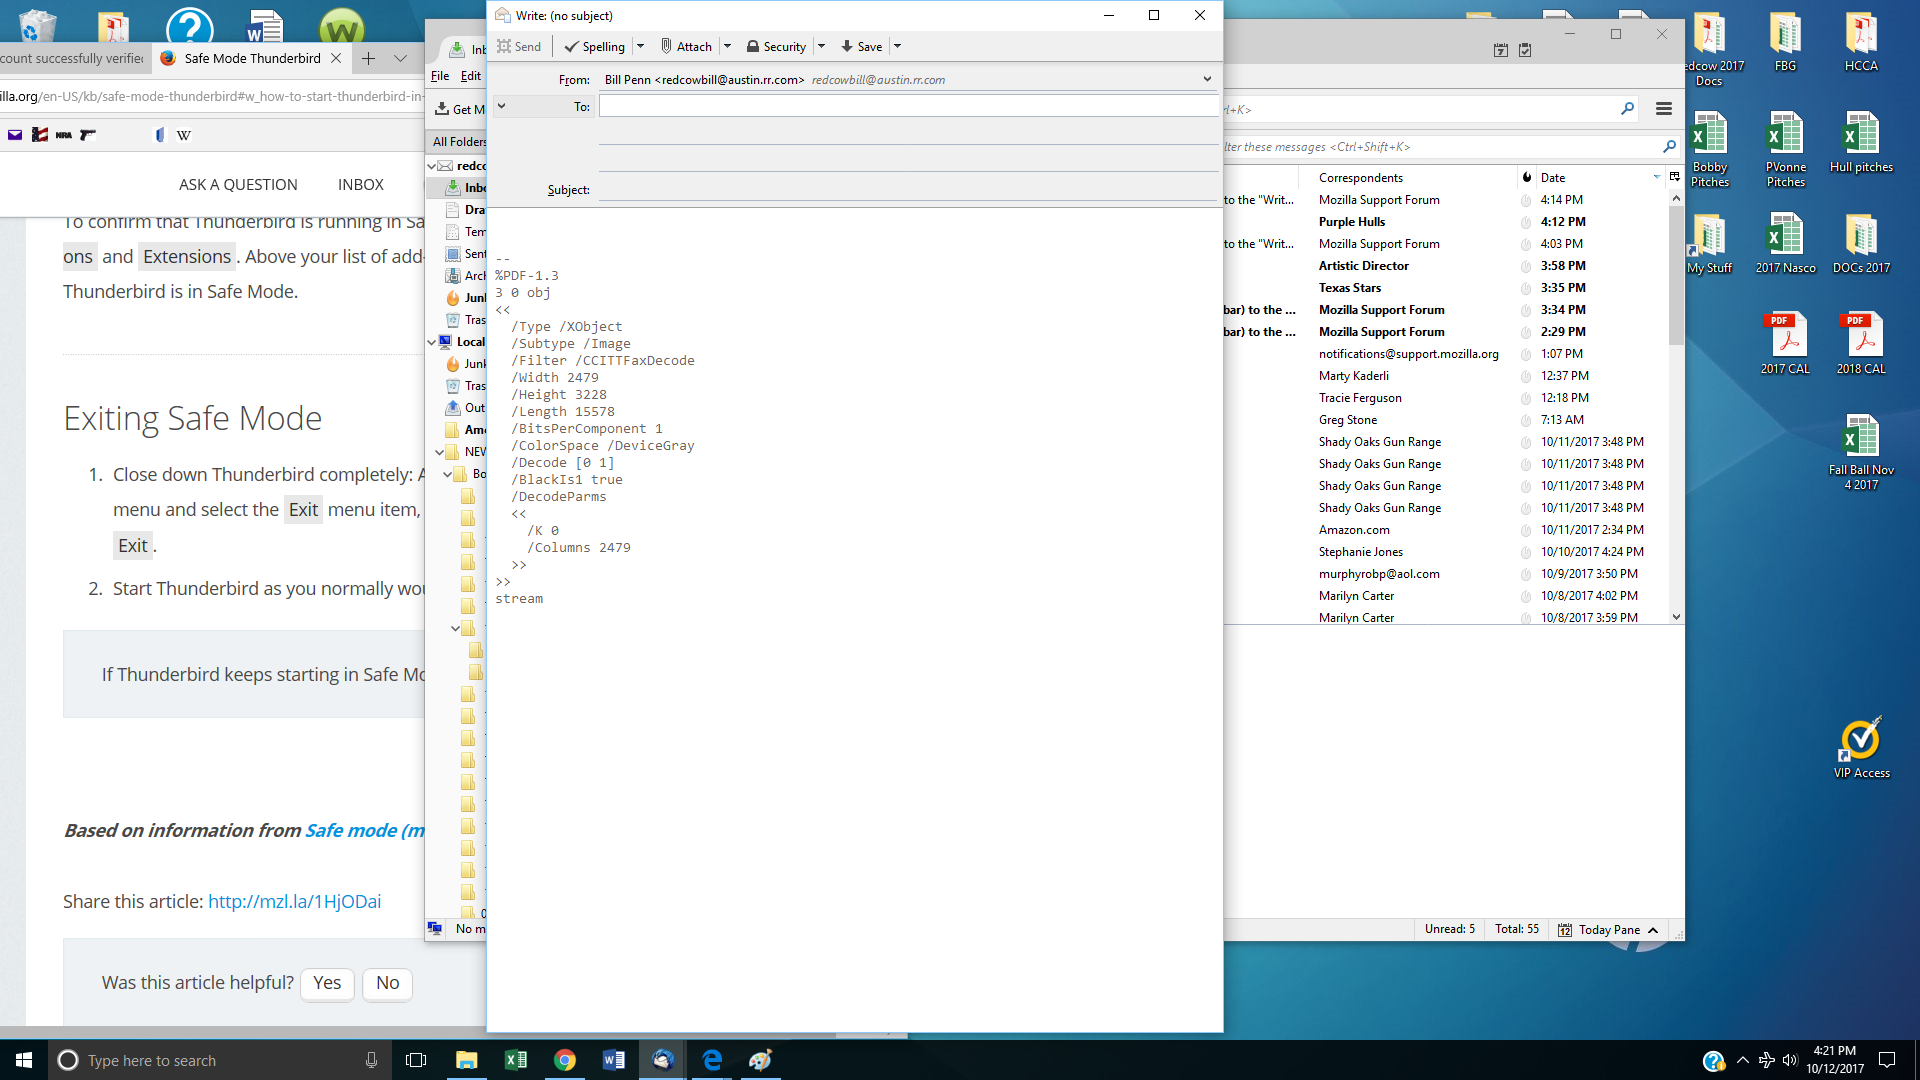1920x1080 pixels.
Task: Open the recipient type chevron beside To
Action: click(502, 104)
